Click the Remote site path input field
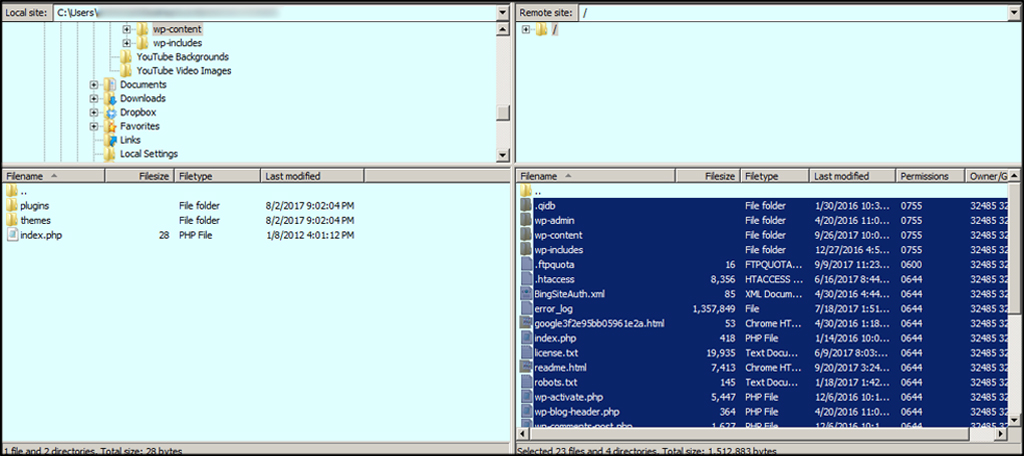 click(790, 13)
